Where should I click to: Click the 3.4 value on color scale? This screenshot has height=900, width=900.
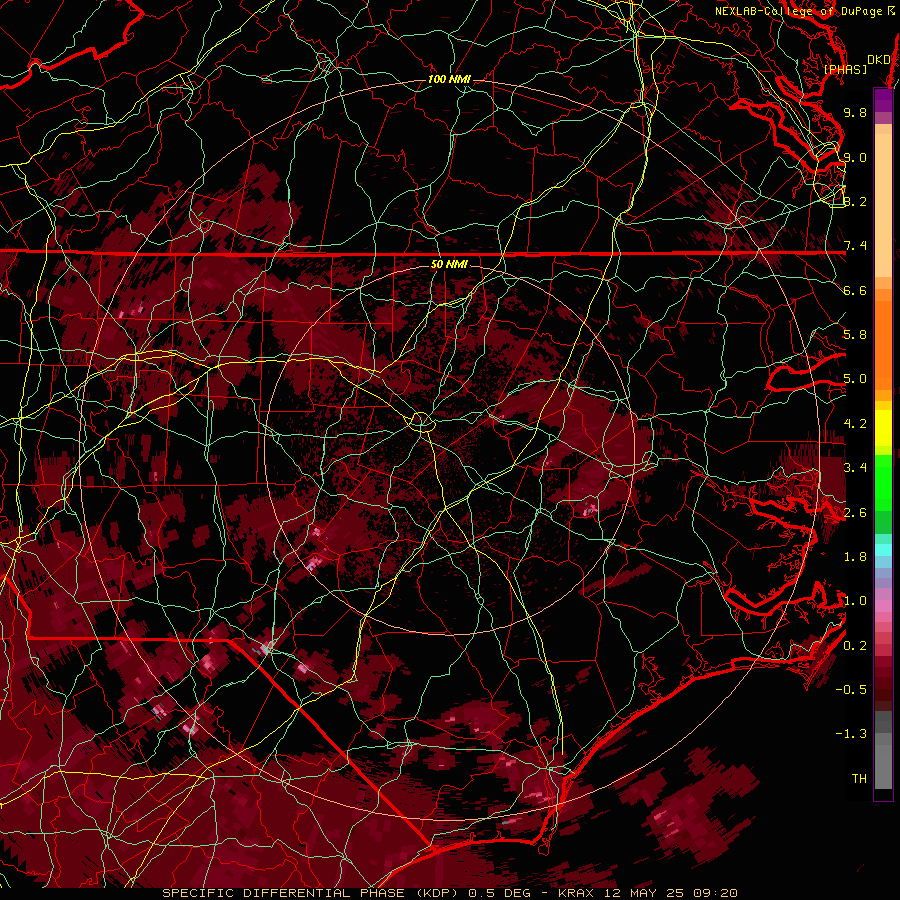855,468
